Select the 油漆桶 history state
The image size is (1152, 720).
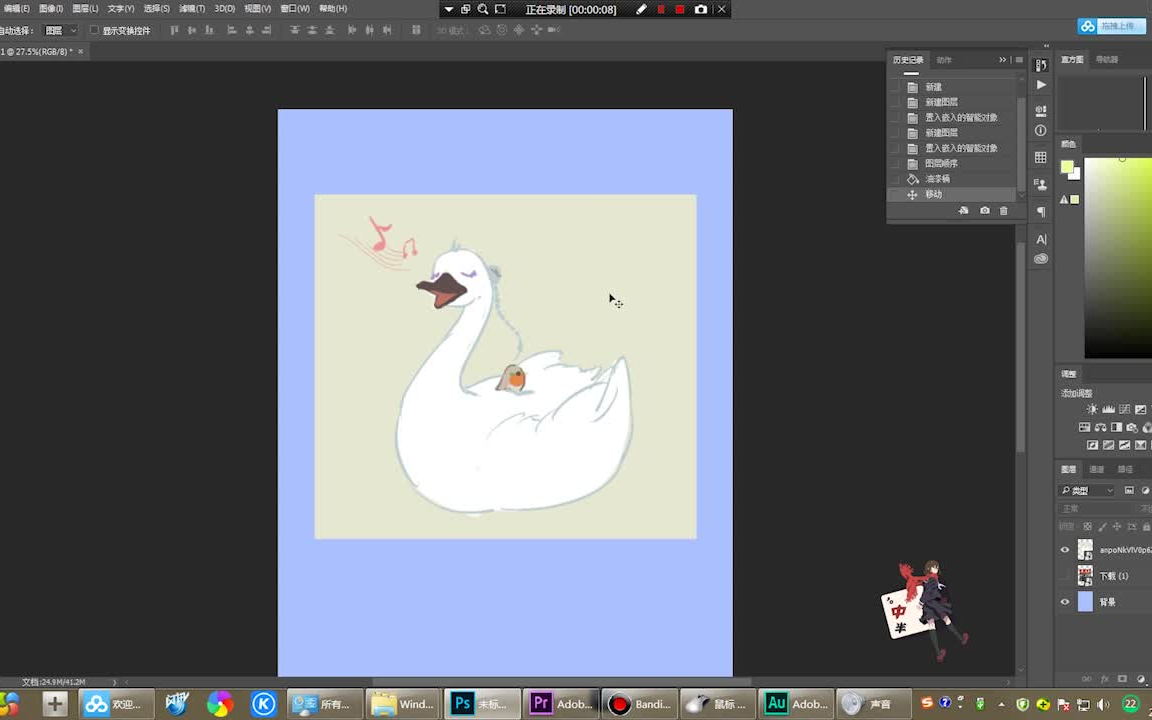(x=937, y=179)
